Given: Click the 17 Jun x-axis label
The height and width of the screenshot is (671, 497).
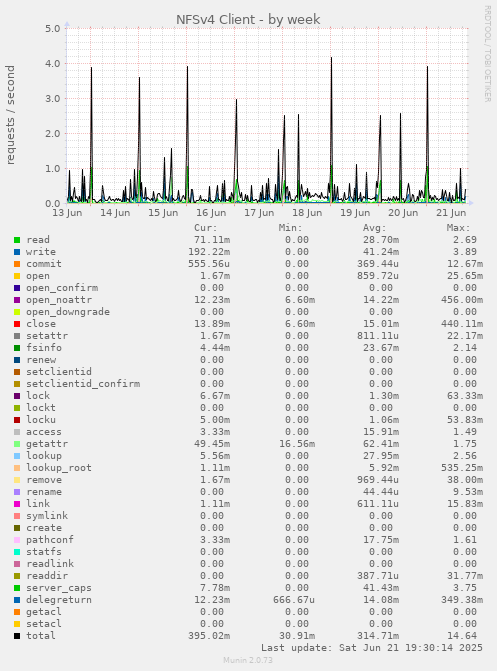Looking at the screenshot, I should 259,213.
